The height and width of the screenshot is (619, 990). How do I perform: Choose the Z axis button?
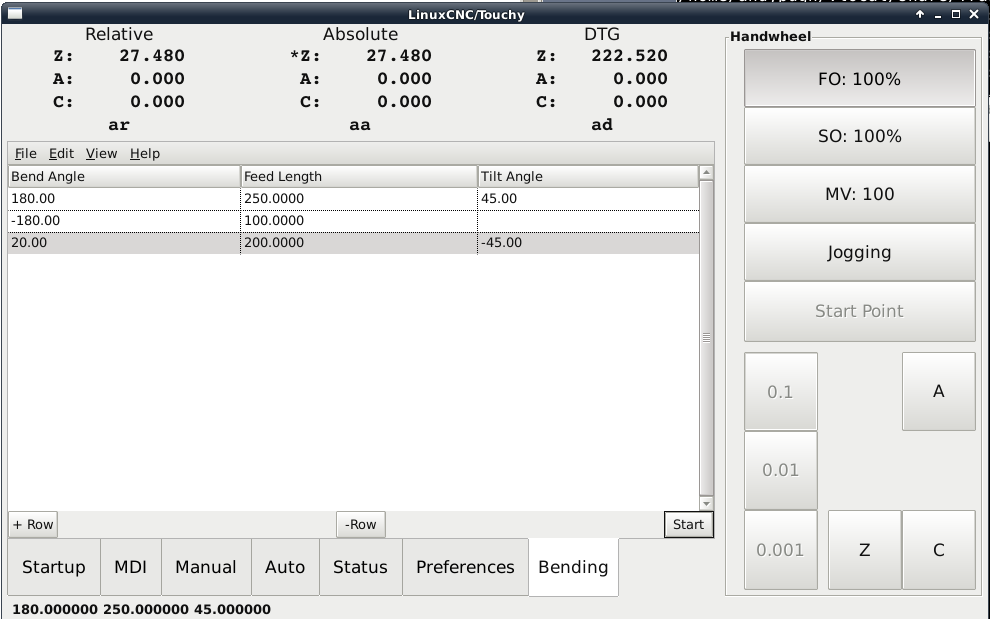864,549
